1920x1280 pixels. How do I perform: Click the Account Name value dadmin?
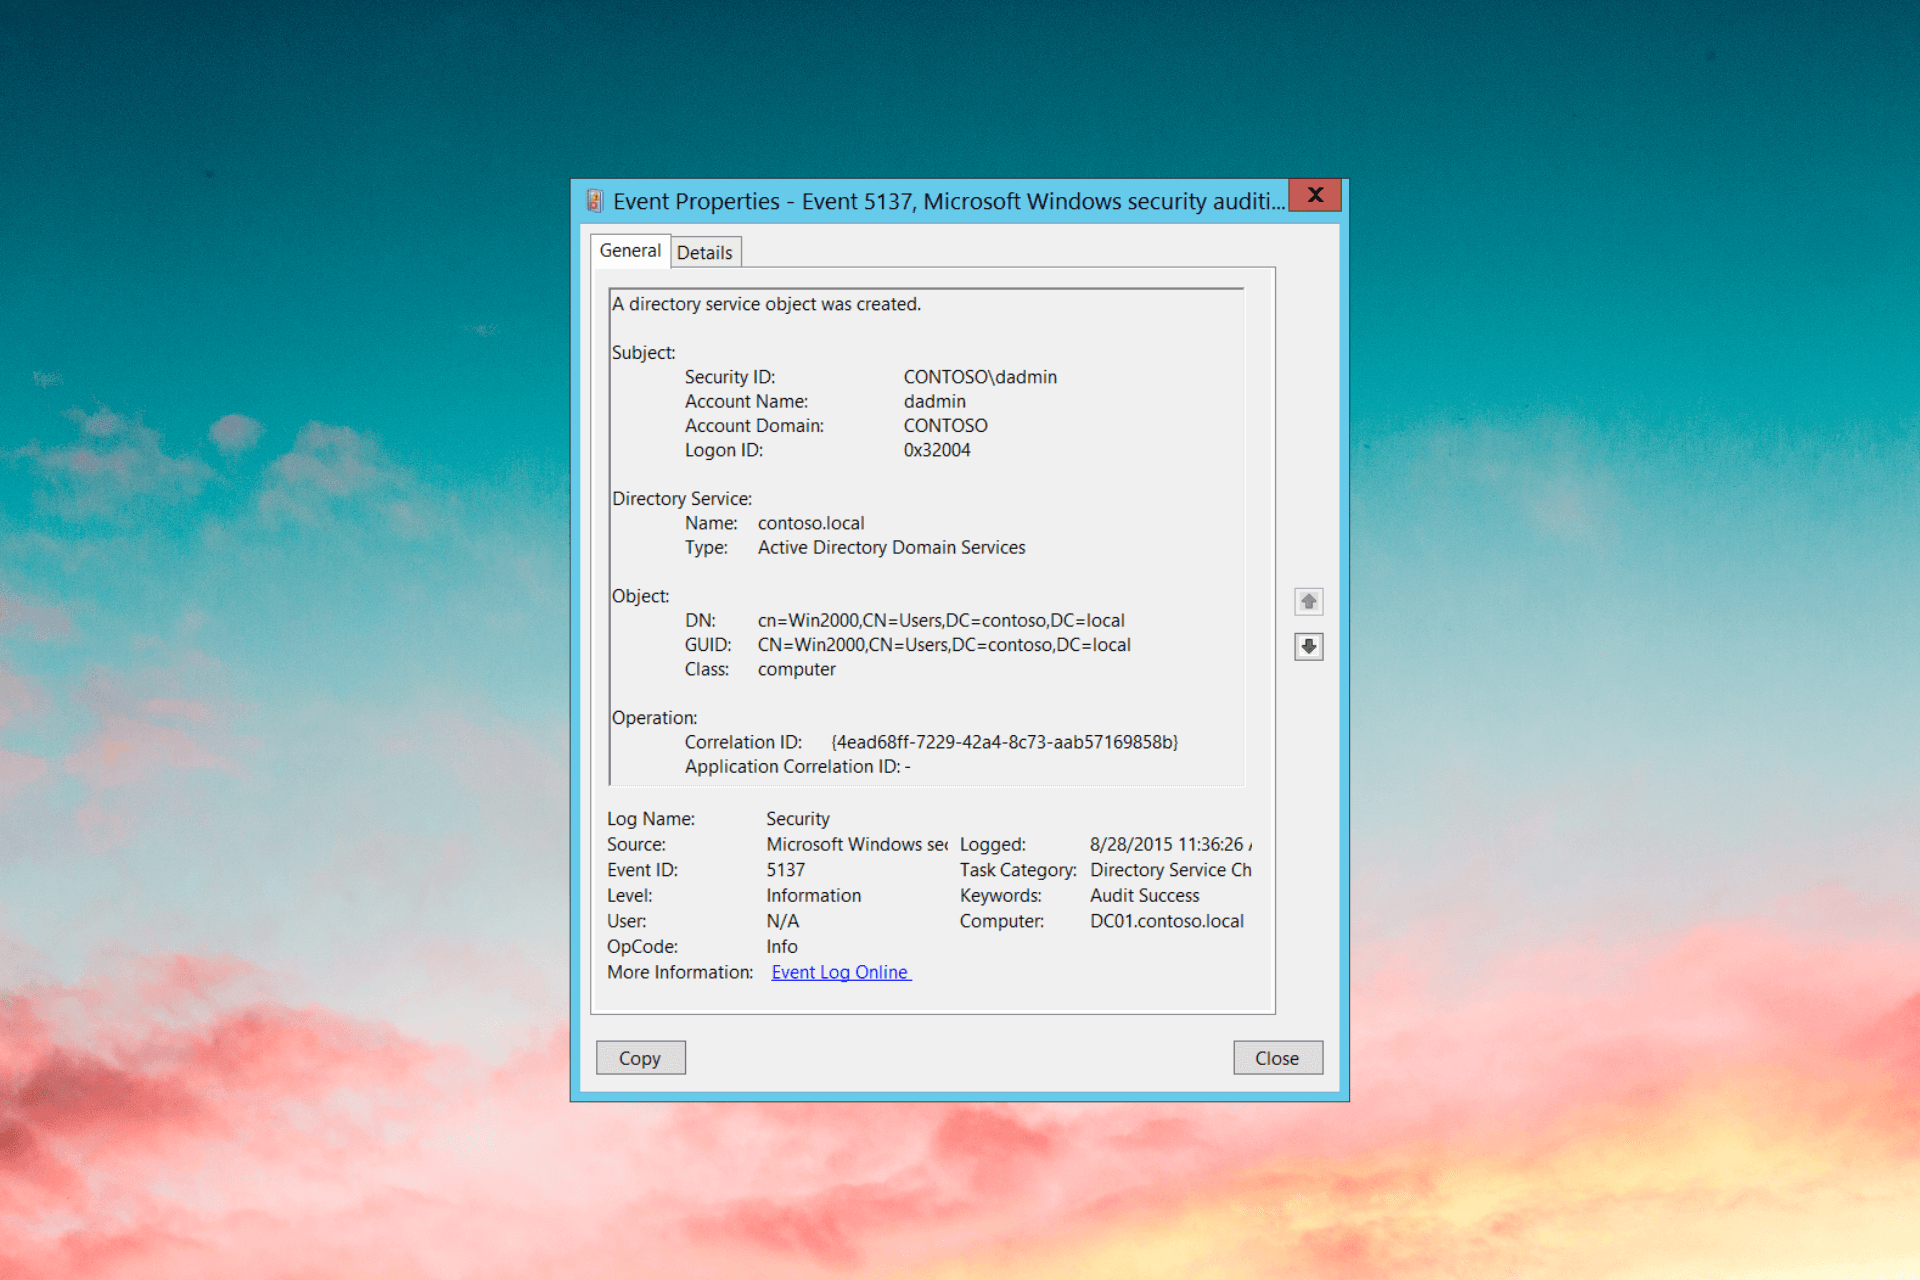tap(935, 401)
